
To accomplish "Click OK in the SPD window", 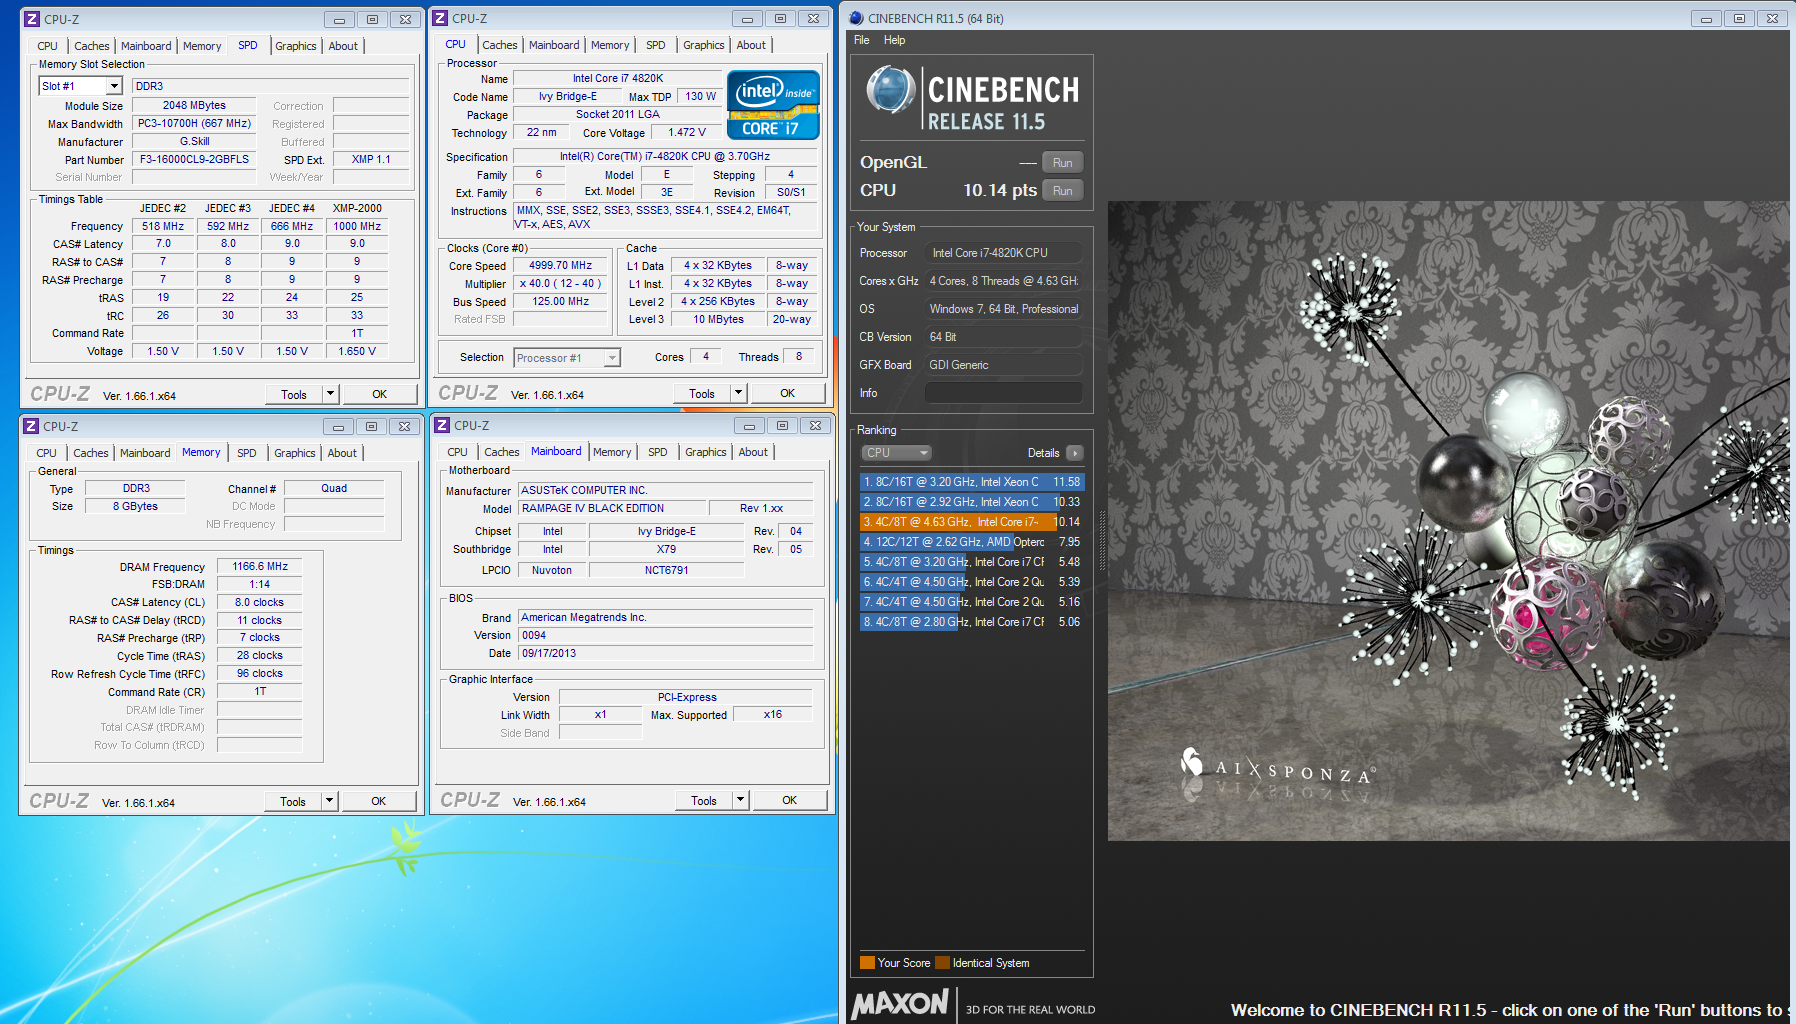I will coord(379,394).
